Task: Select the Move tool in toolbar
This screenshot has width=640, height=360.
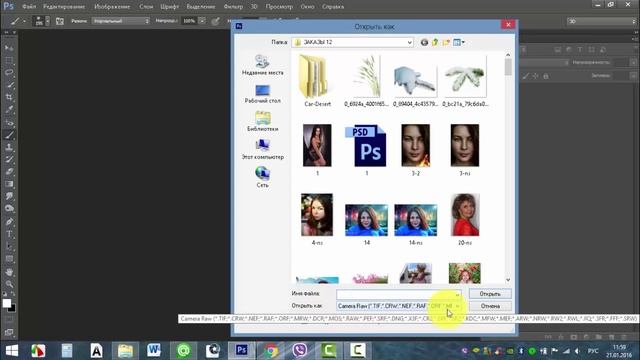Action: pyautogui.click(x=9, y=48)
